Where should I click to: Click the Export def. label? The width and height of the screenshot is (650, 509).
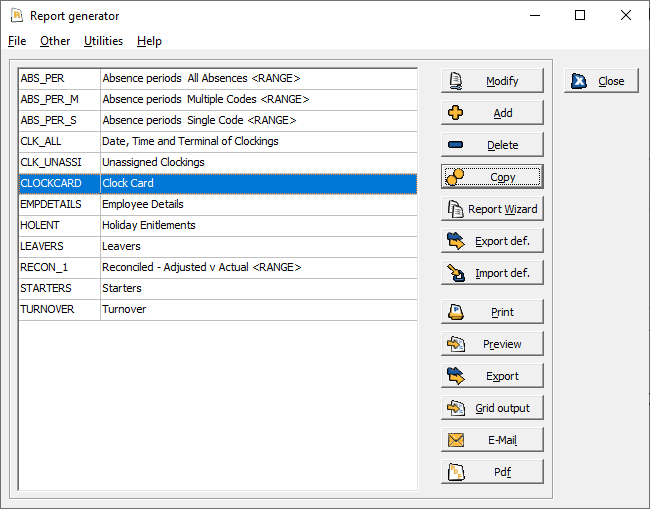point(502,241)
